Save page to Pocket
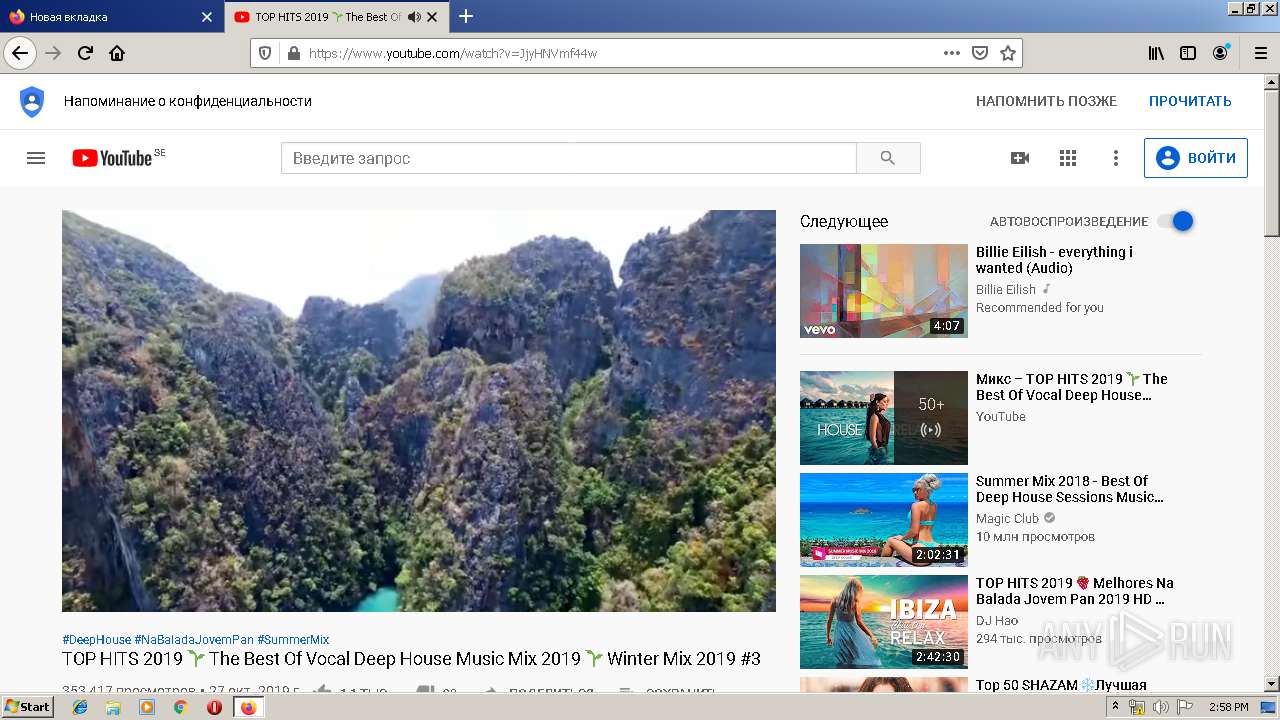The image size is (1280, 720). click(x=980, y=53)
